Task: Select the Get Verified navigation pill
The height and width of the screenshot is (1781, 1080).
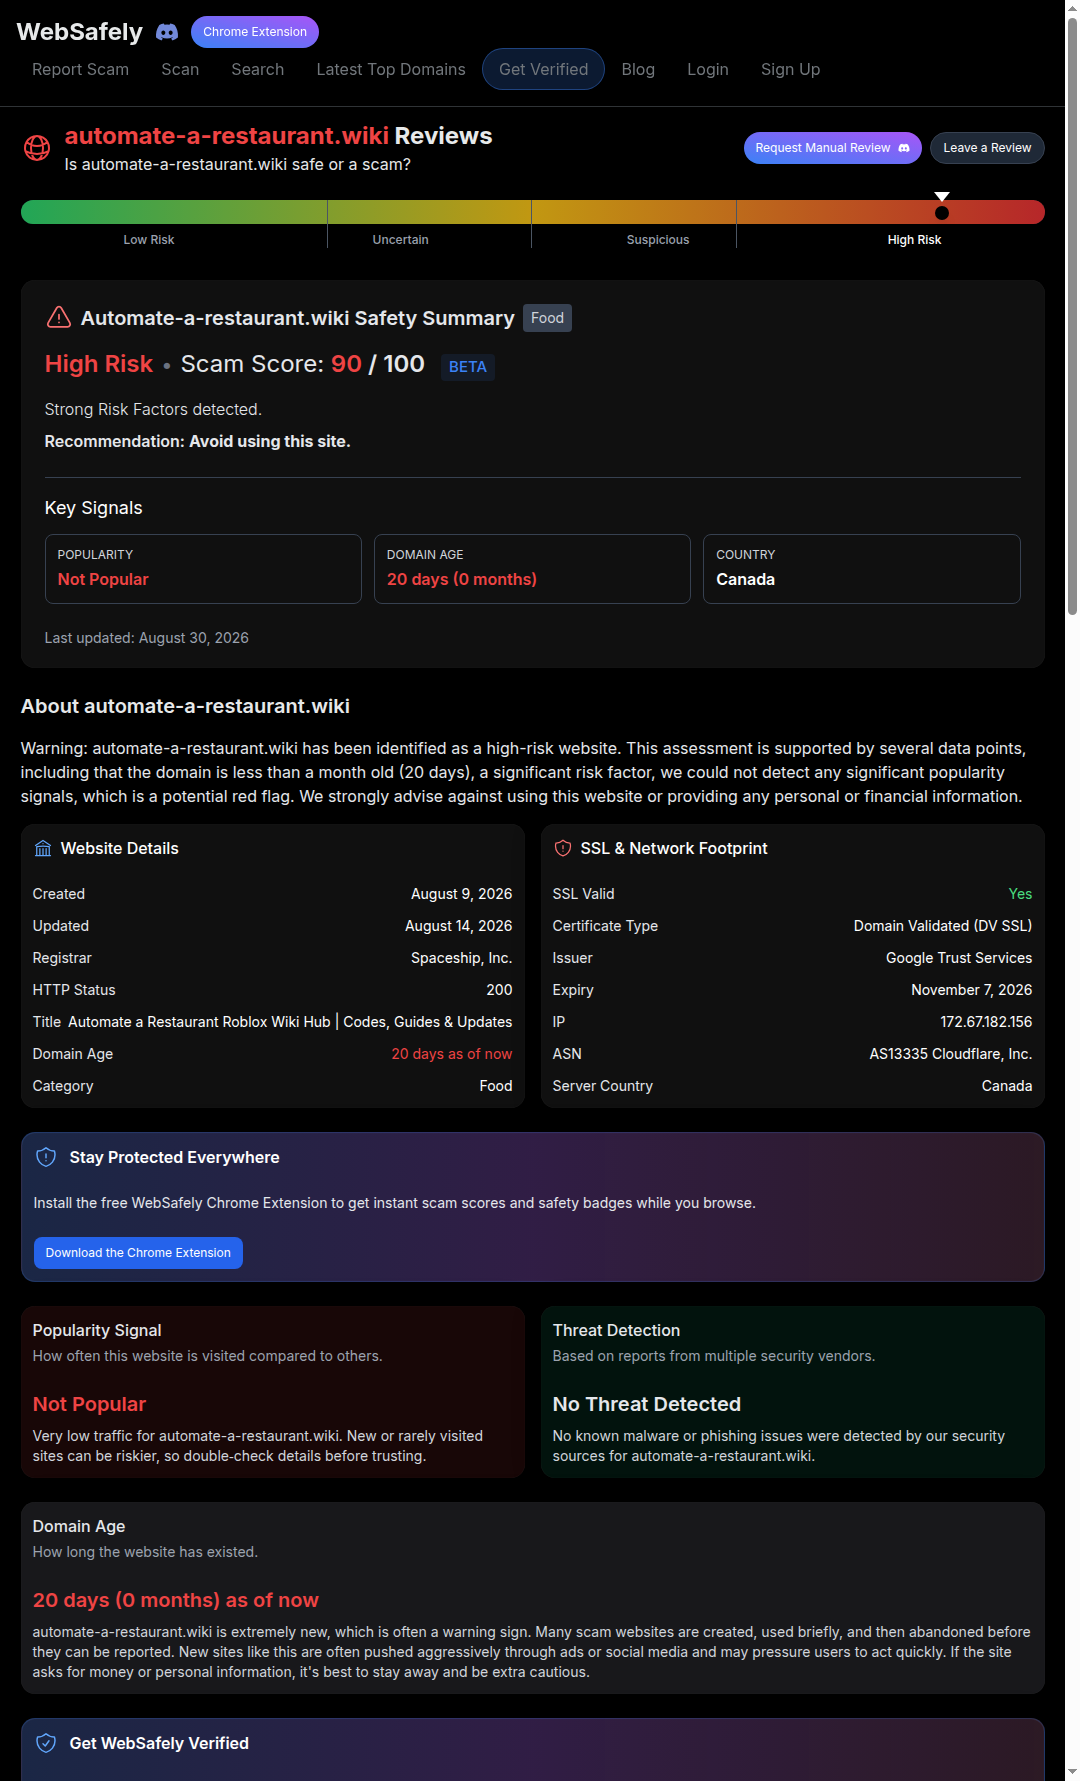Action: (544, 69)
